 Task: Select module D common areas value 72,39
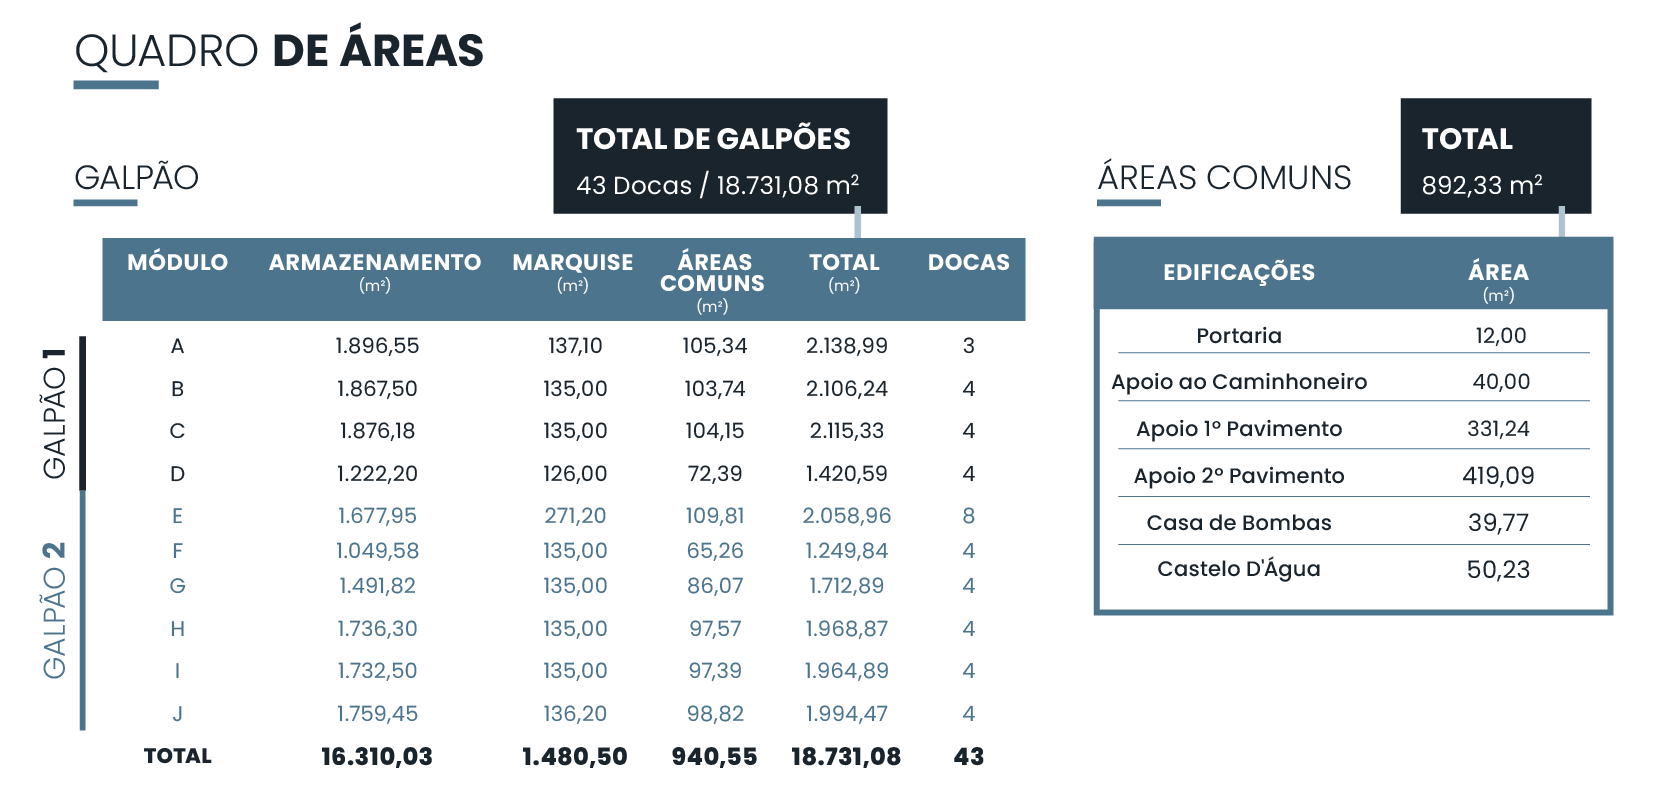pos(714,474)
